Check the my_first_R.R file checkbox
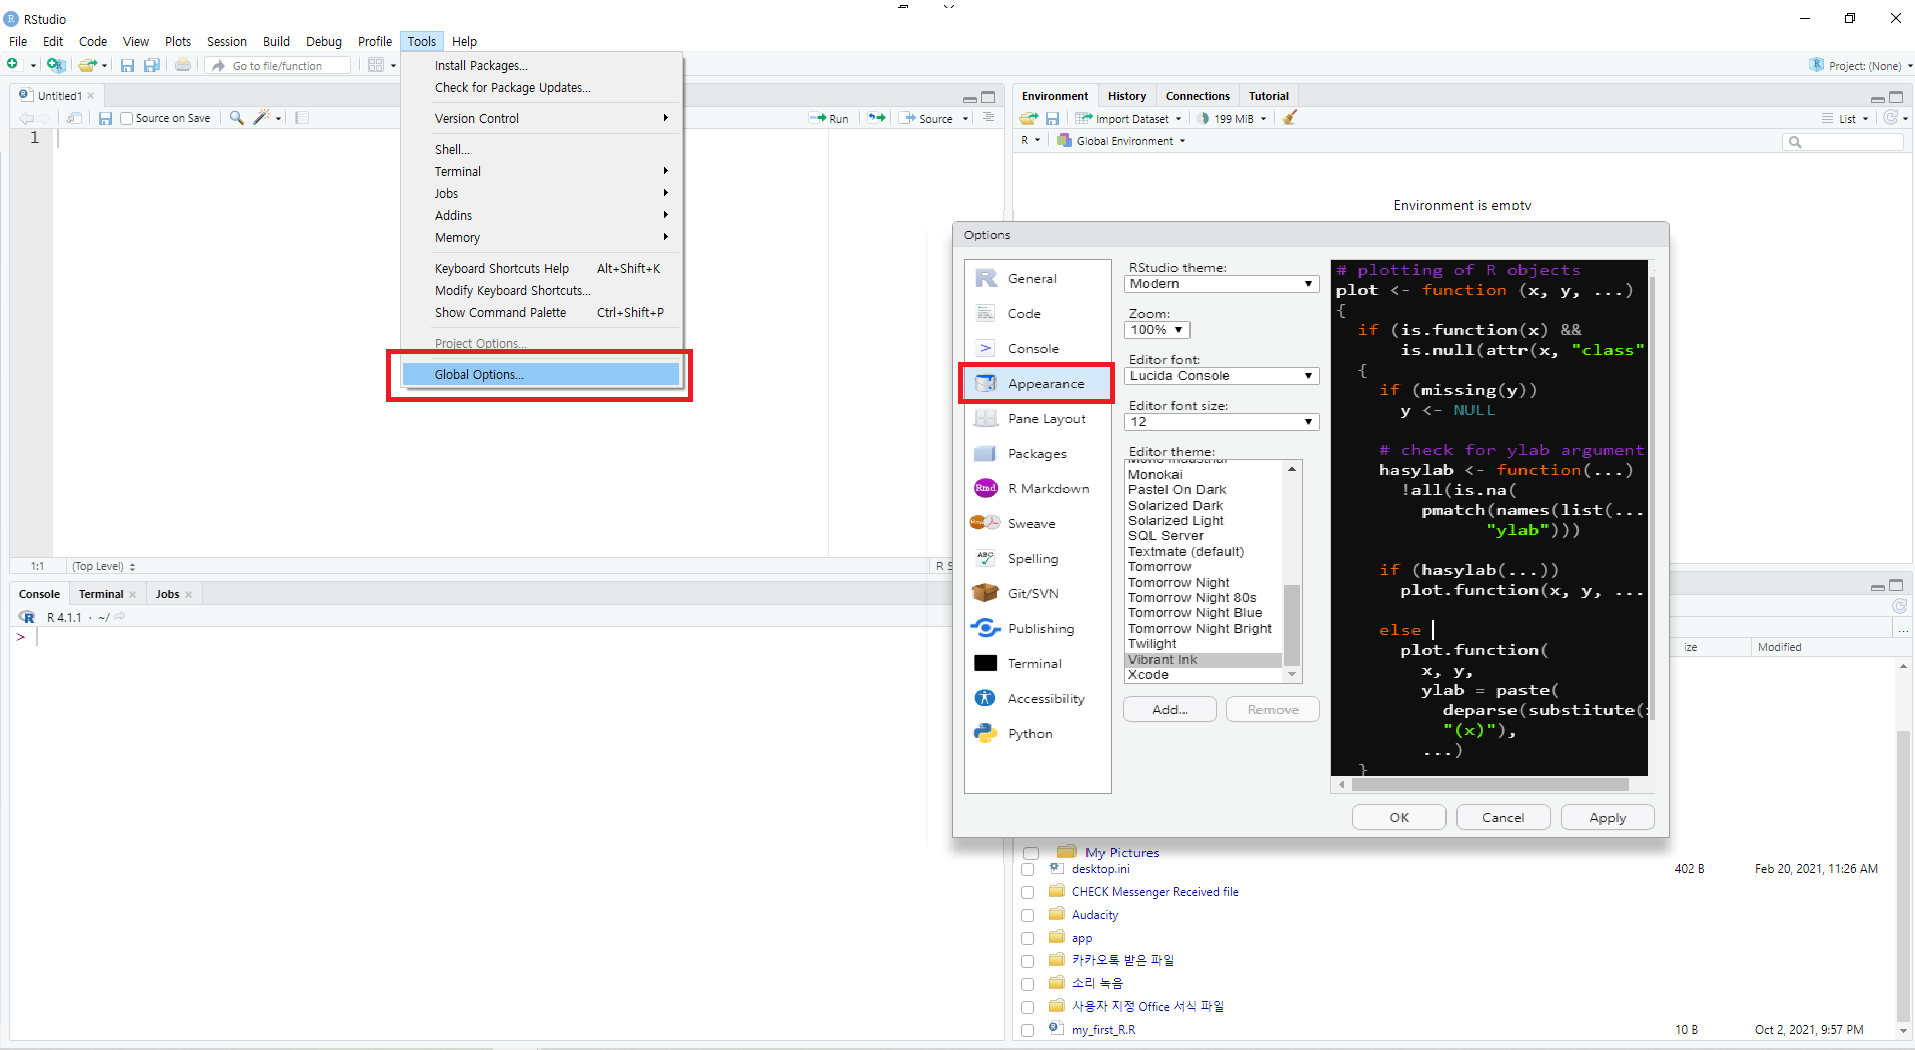This screenshot has height=1050, width=1915. click(1028, 1031)
